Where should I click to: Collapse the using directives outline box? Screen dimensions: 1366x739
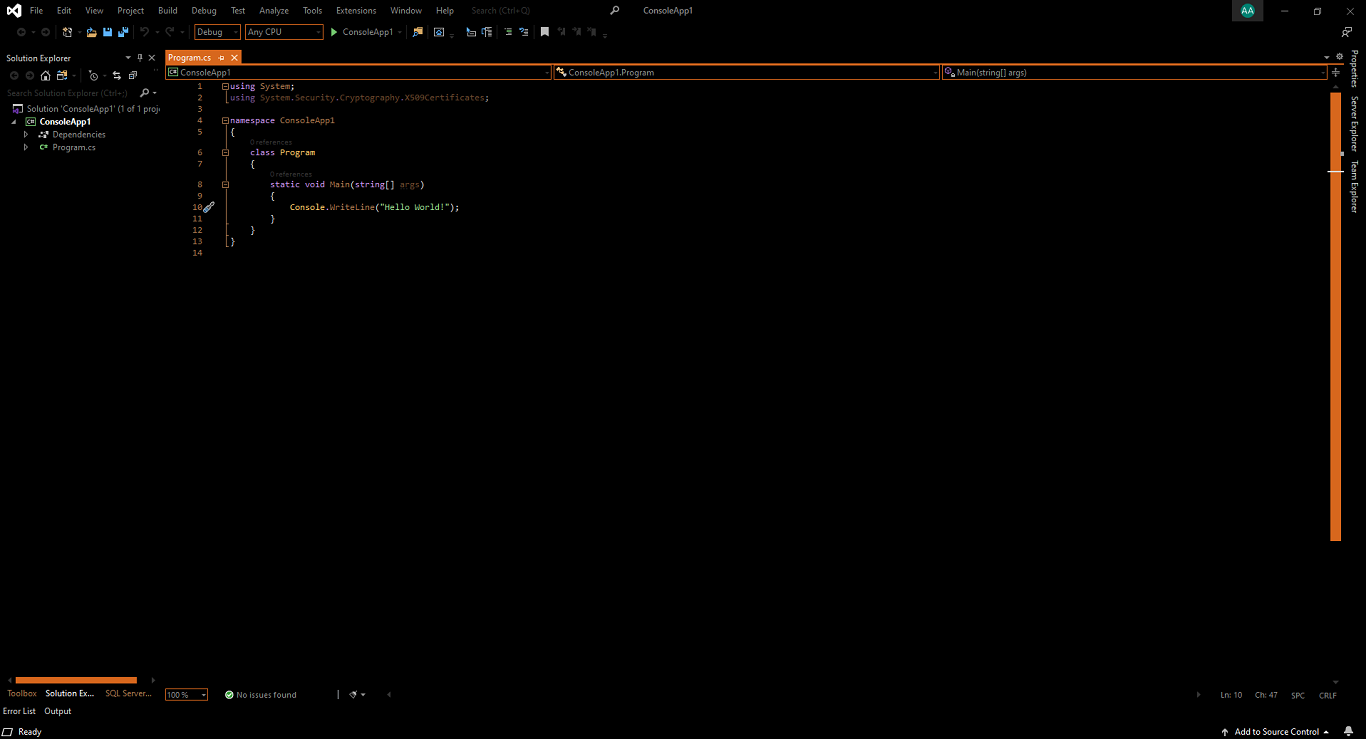pos(225,87)
